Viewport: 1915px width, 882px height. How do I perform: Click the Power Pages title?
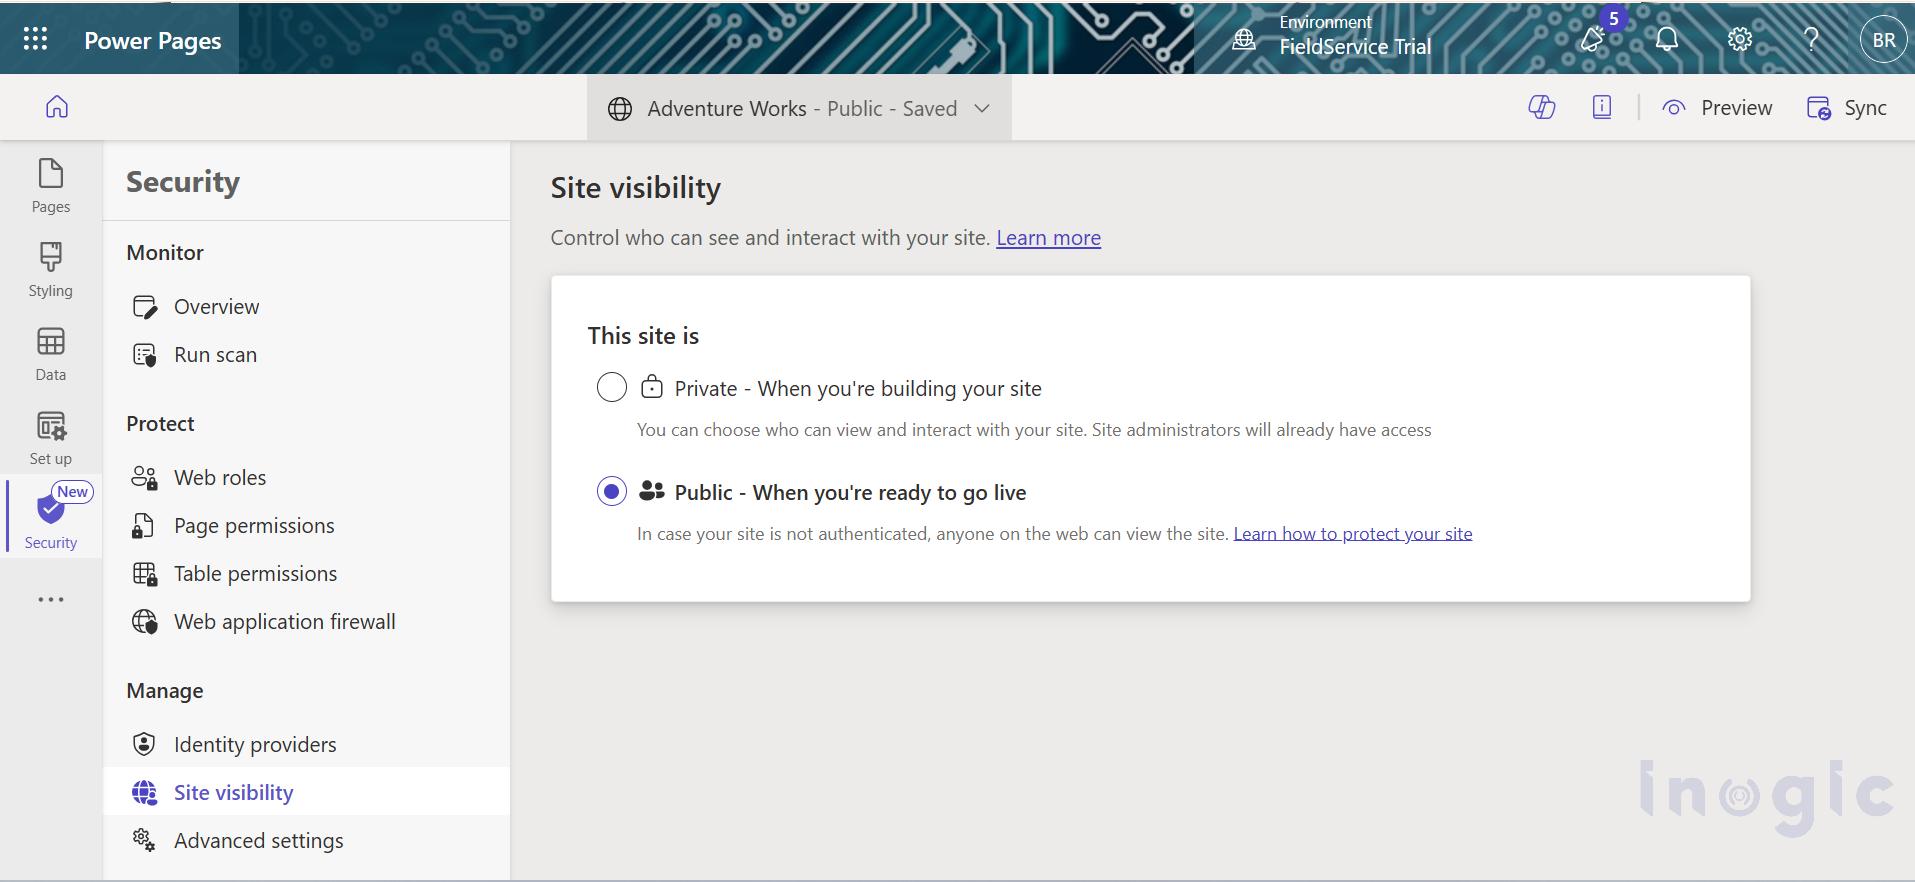[x=153, y=40]
